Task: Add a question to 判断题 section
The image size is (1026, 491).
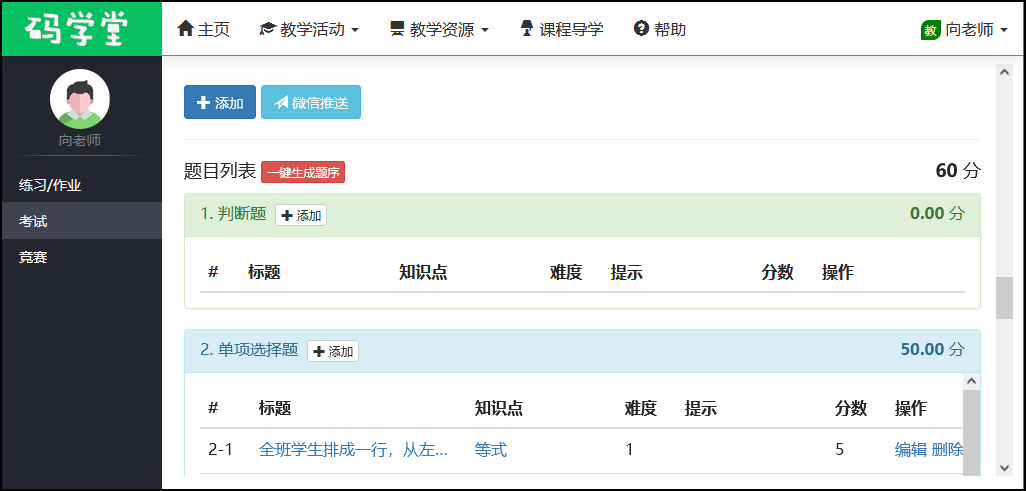Action: point(301,215)
